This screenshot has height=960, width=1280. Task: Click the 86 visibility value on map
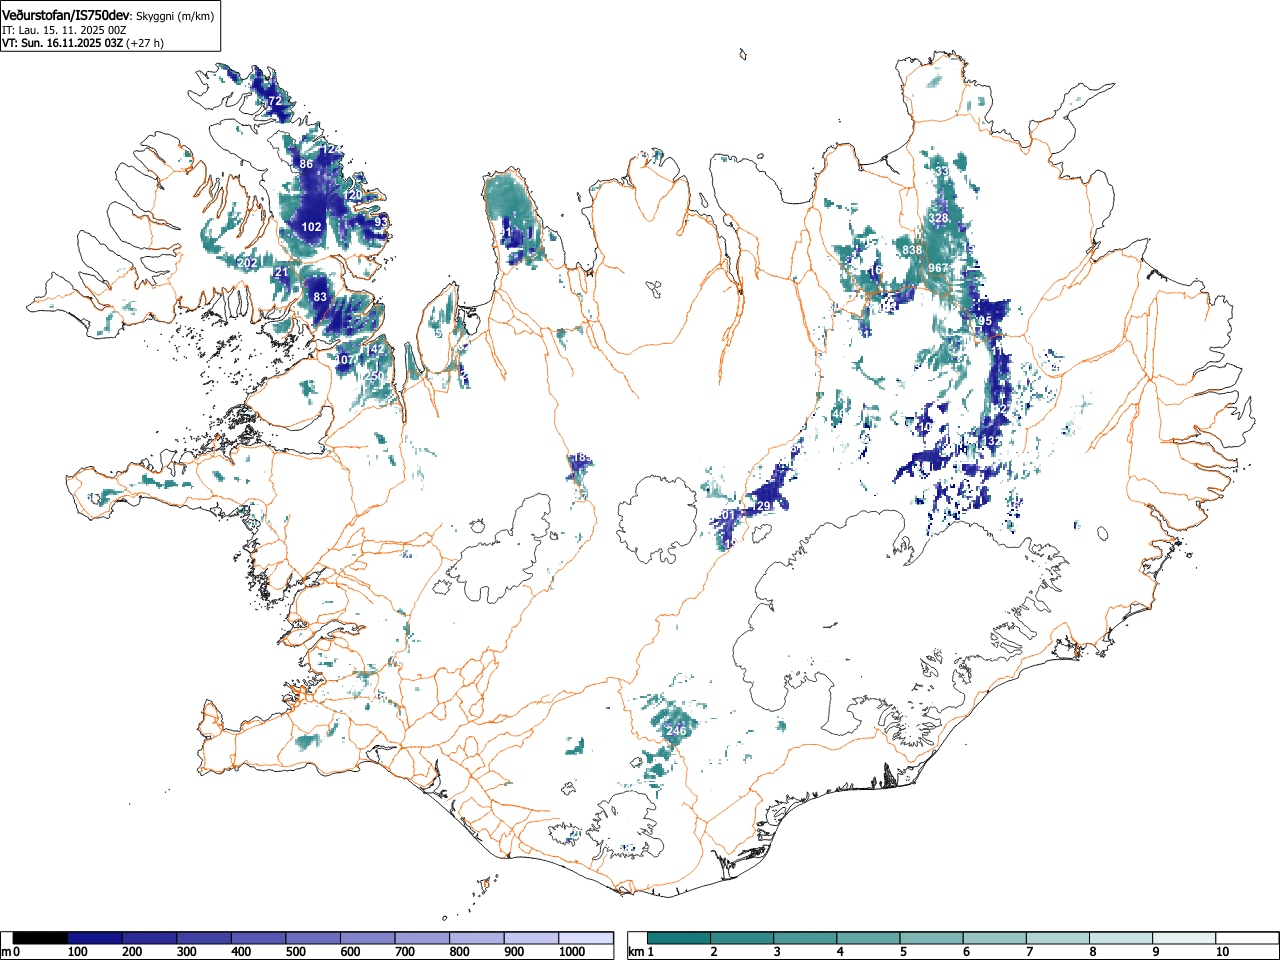tap(306, 164)
